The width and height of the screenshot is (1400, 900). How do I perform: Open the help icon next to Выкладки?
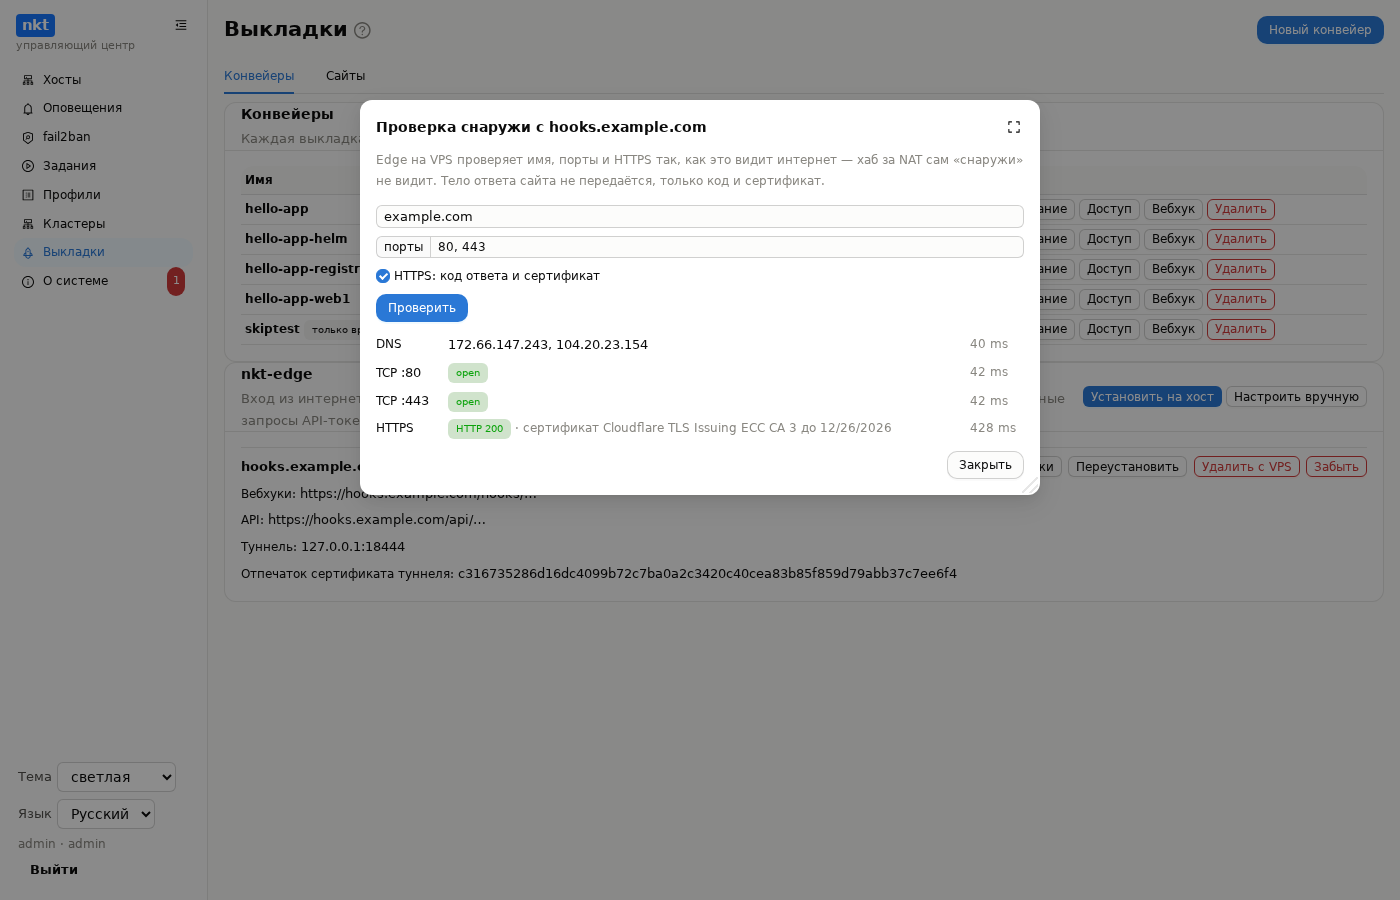(363, 30)
